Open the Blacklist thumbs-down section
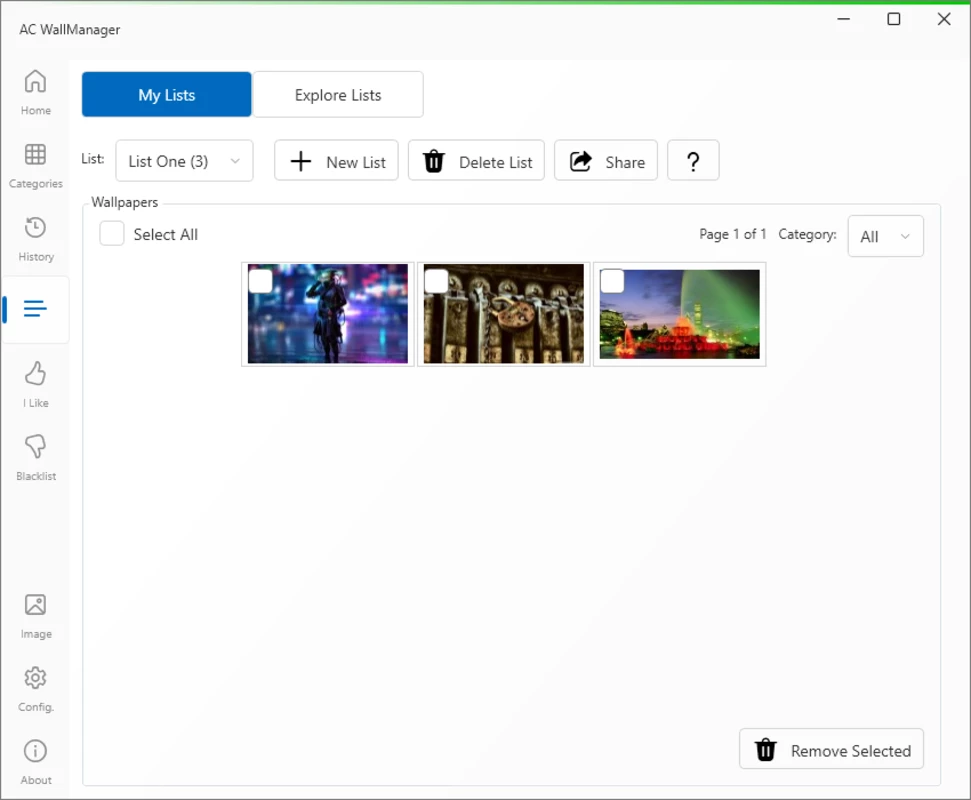The height and width of the screenshot is (800, 971). pyautogui.click(x=35, y=458)
